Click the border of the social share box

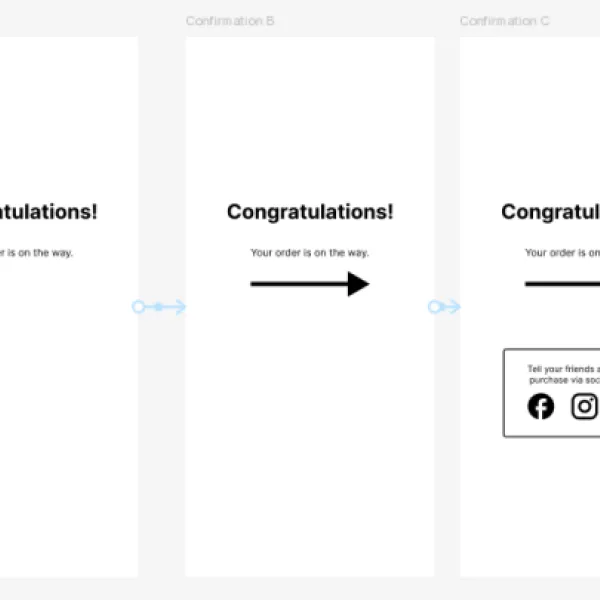point(504,393)
